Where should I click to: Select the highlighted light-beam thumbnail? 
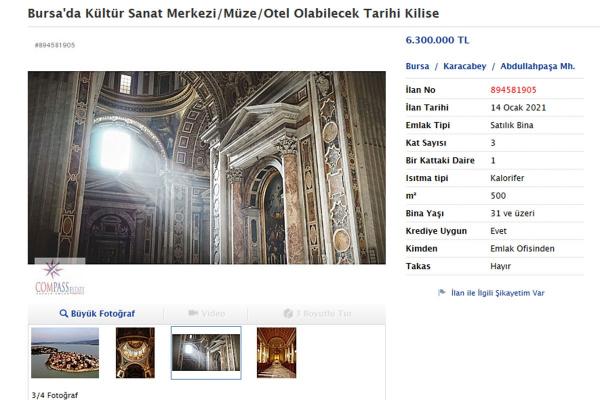pos(206,352)
